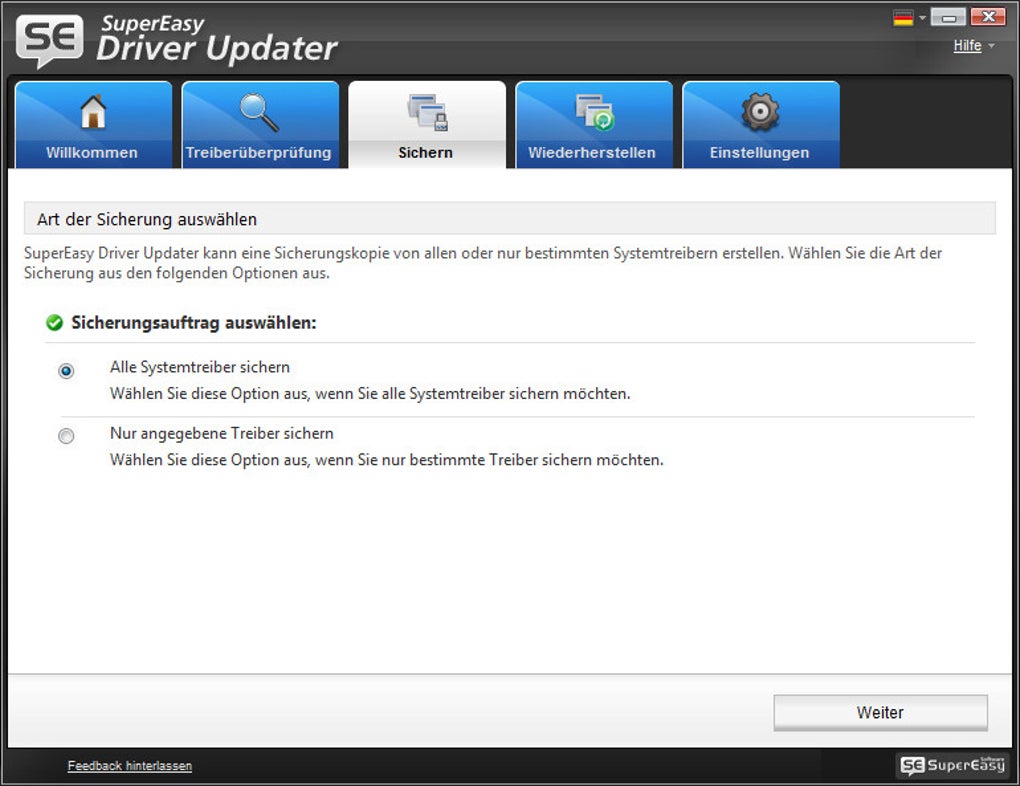Open the Einstellungen gear icon

(x=761, y=112)
